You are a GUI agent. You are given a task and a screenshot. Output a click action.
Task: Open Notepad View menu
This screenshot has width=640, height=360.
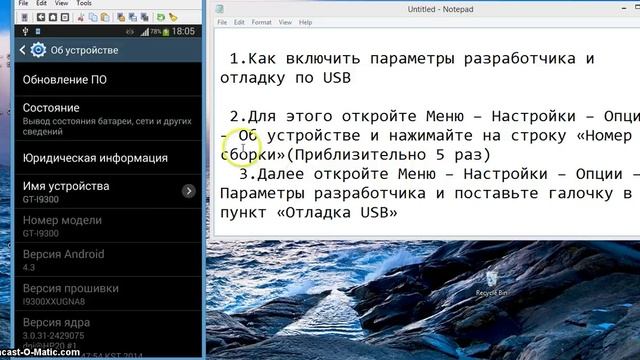point(285,22)
